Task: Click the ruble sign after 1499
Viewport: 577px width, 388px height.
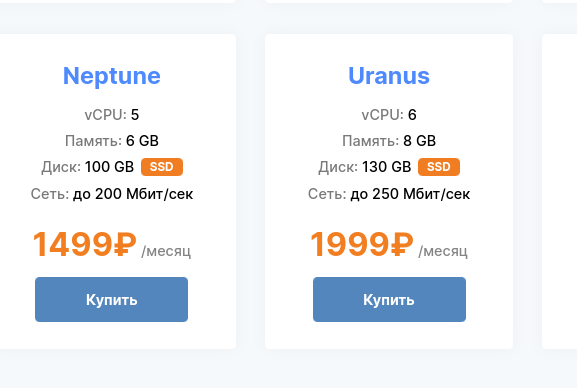Action: pyautogui.click(x=125, y=244)
